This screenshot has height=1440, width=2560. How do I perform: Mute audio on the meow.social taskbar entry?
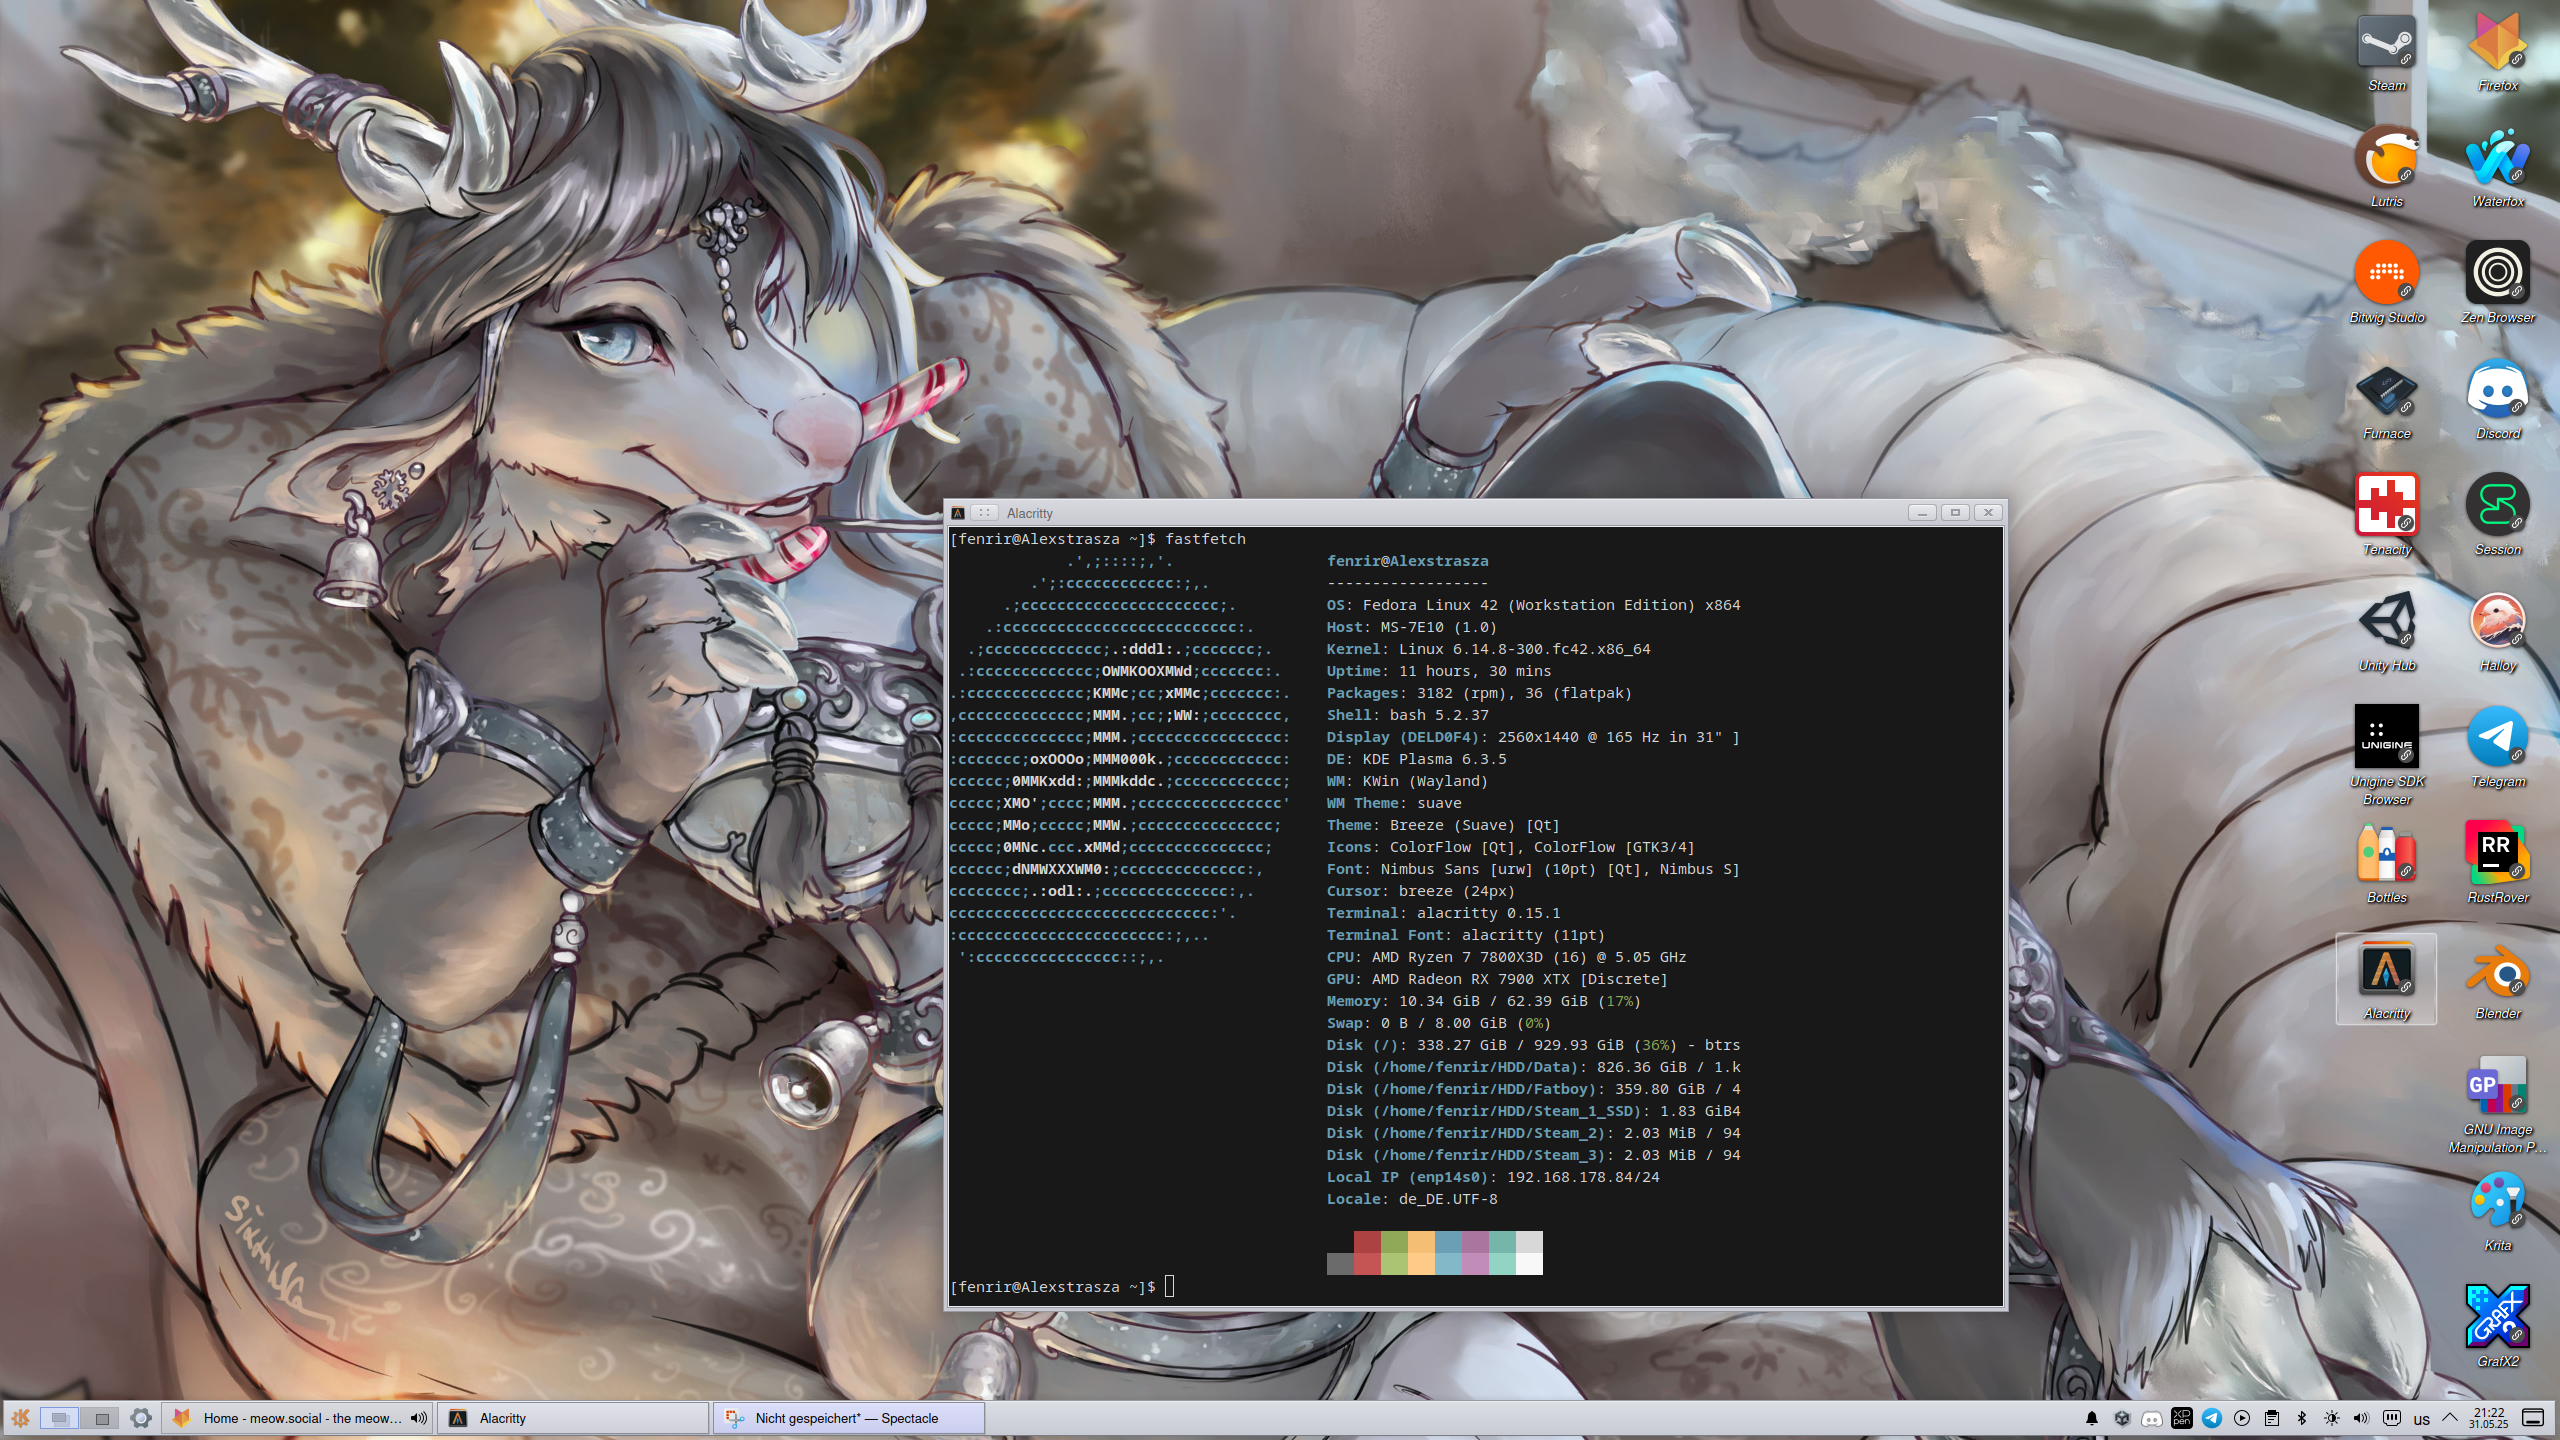point(418,1418)
